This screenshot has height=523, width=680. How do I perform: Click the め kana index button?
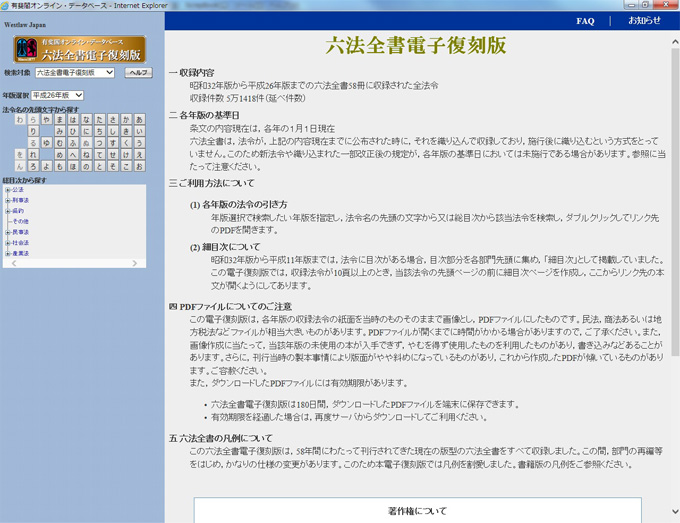[60, 155]
